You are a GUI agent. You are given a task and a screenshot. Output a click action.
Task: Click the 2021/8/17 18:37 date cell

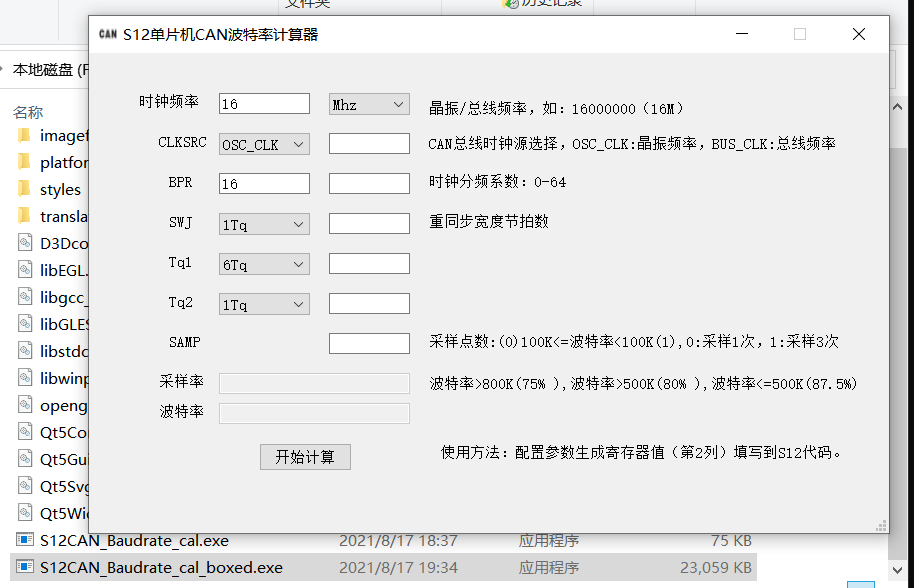coord(398,540)
